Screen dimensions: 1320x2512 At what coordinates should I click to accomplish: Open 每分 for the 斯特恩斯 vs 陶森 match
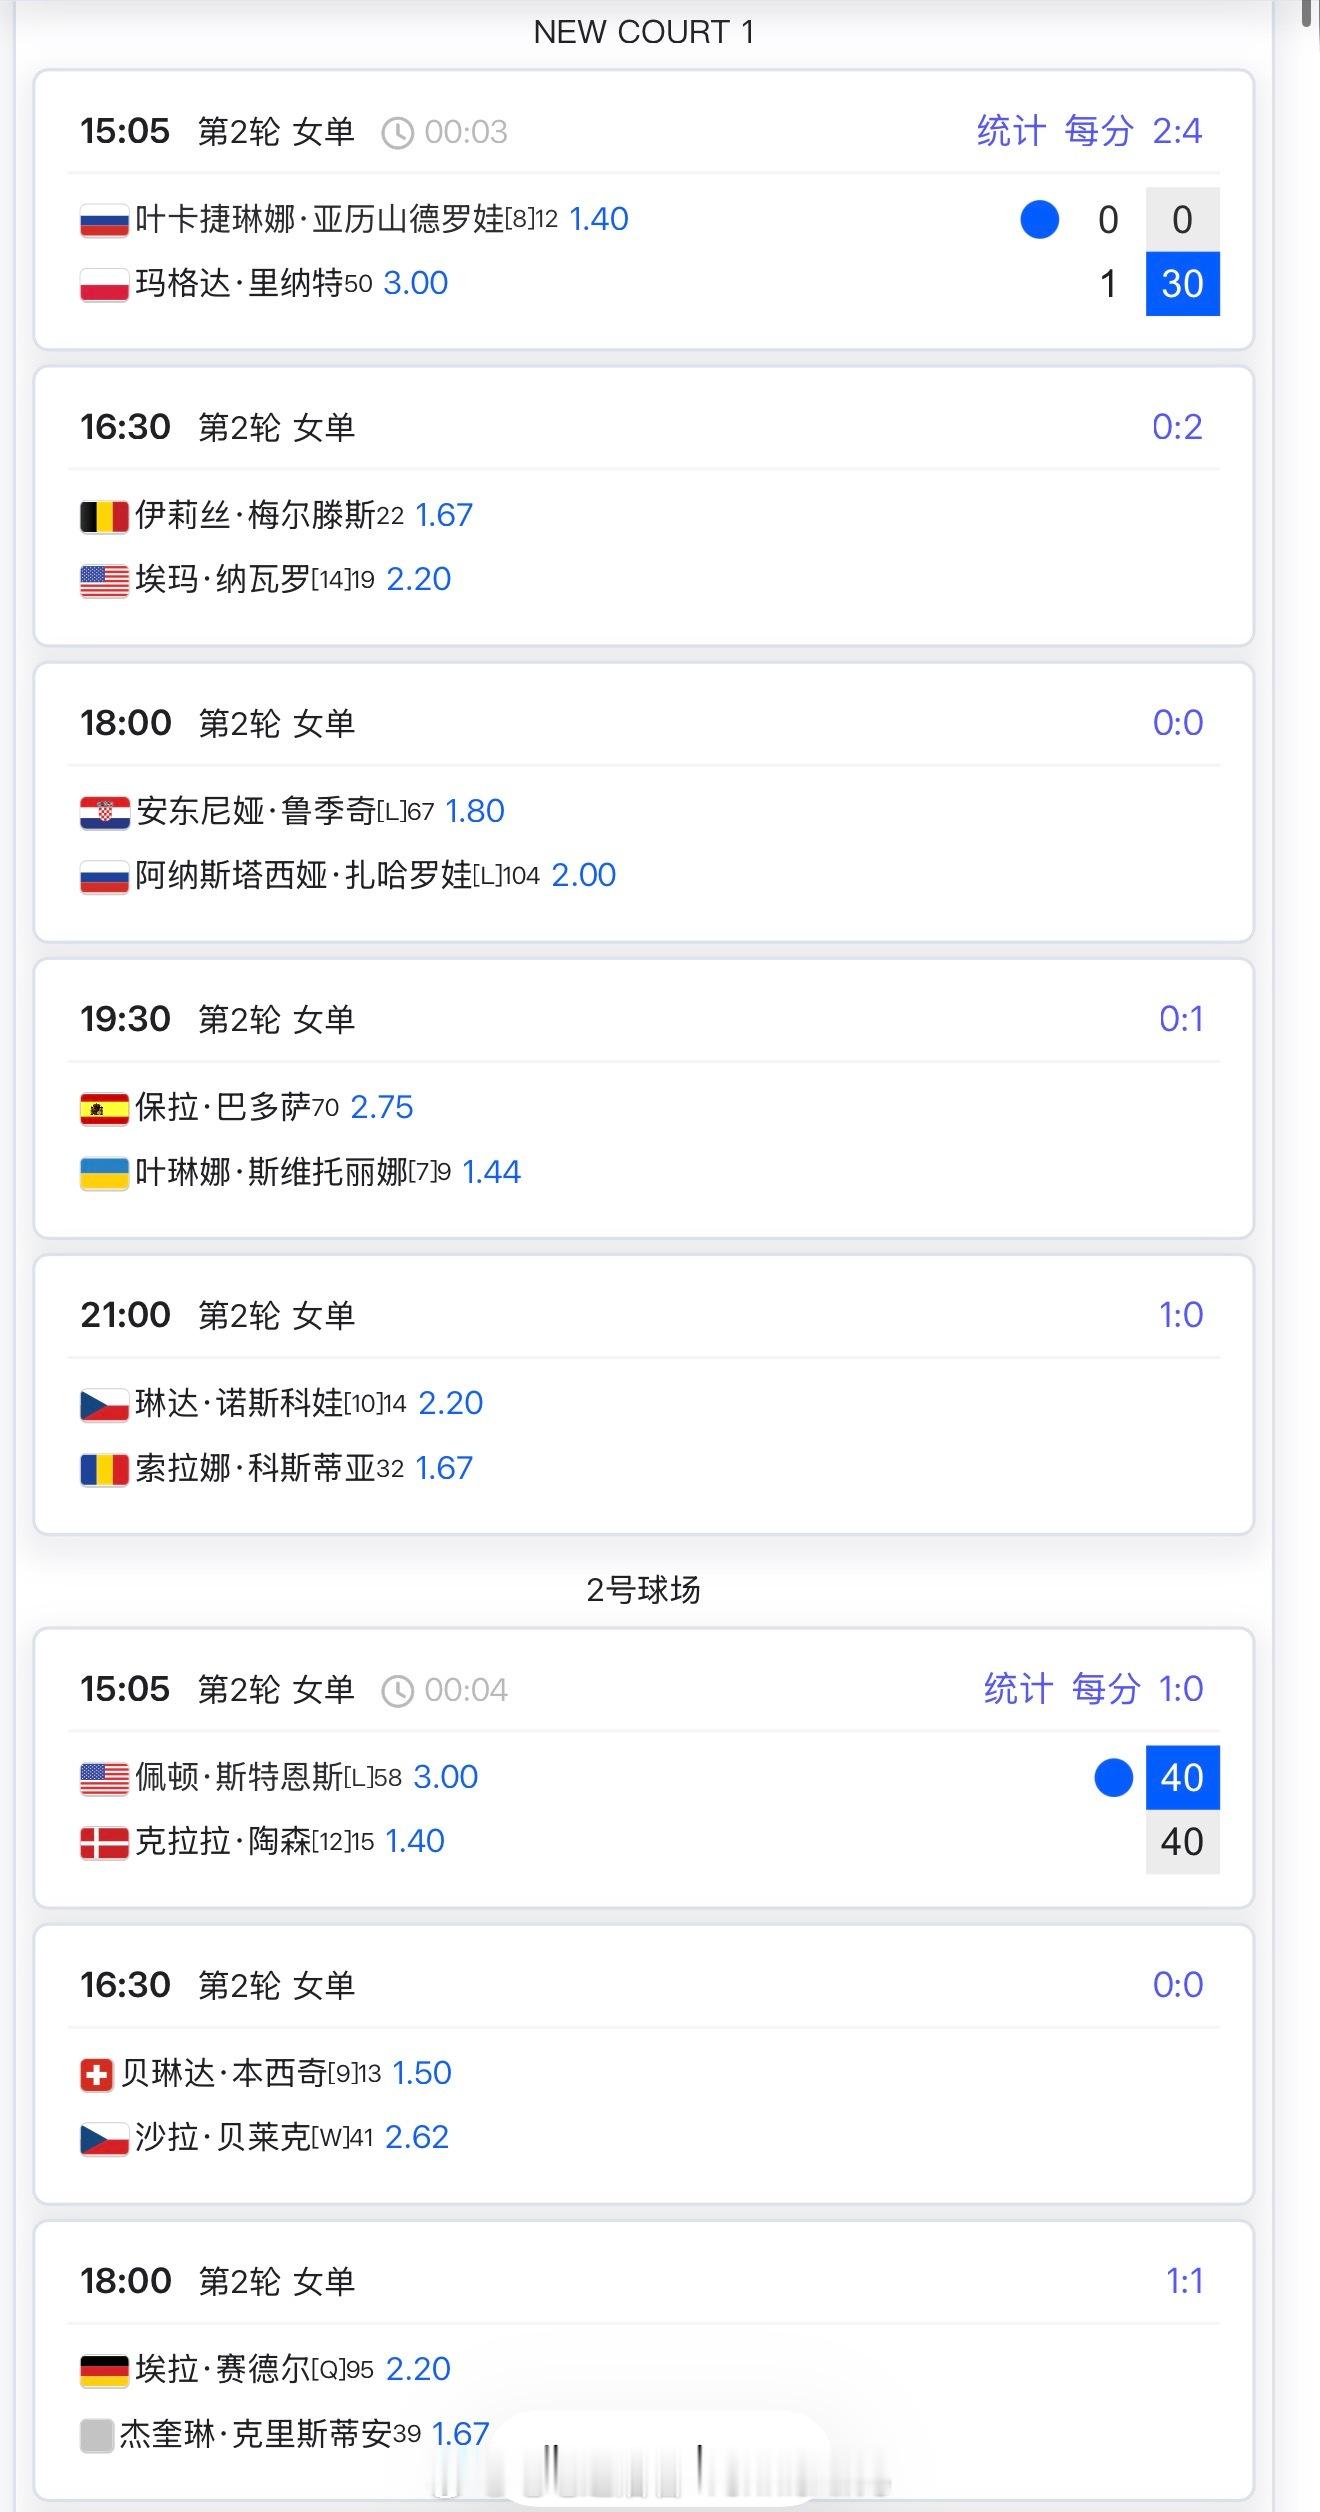[1105, 1689]
